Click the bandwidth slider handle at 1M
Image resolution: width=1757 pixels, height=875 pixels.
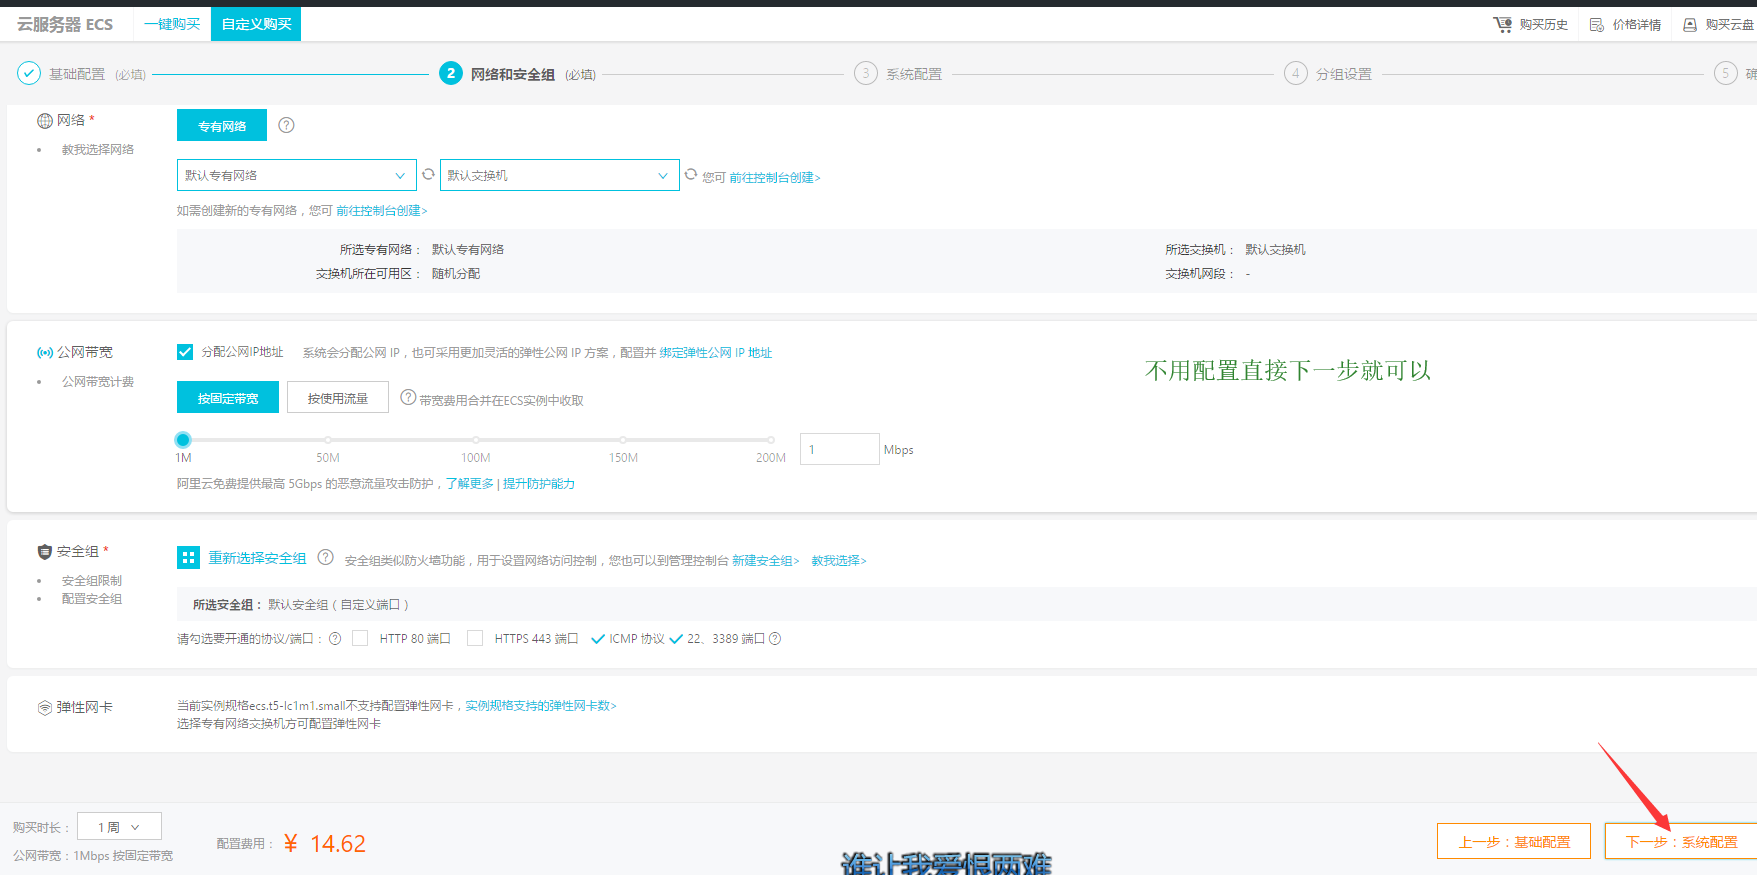coord(183,439)
